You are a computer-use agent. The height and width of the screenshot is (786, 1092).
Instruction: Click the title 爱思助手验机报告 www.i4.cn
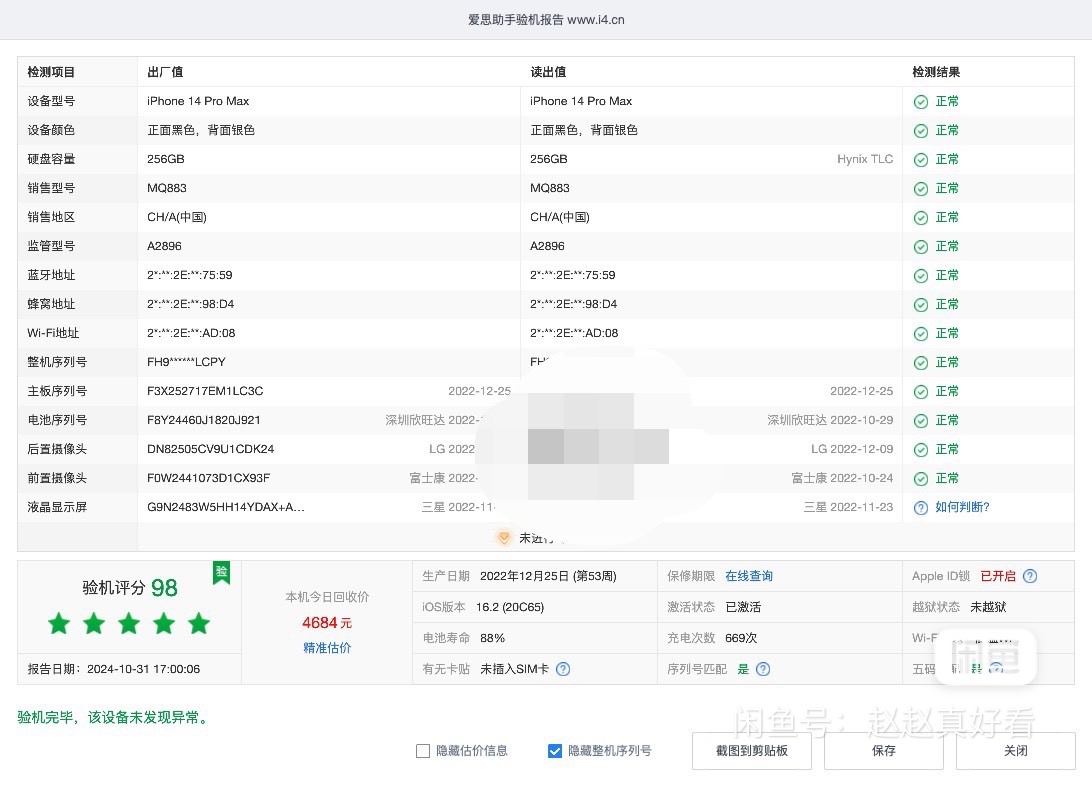546,20
